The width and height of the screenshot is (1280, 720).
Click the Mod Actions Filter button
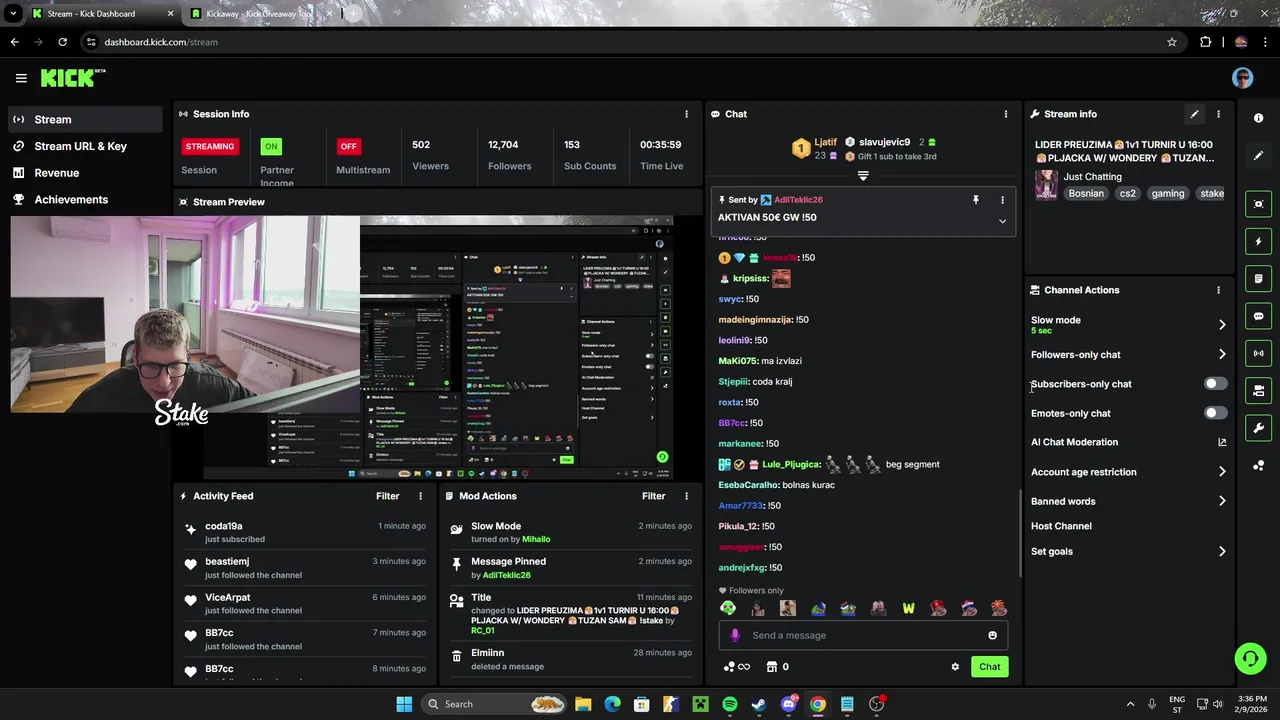click(653, 496)
